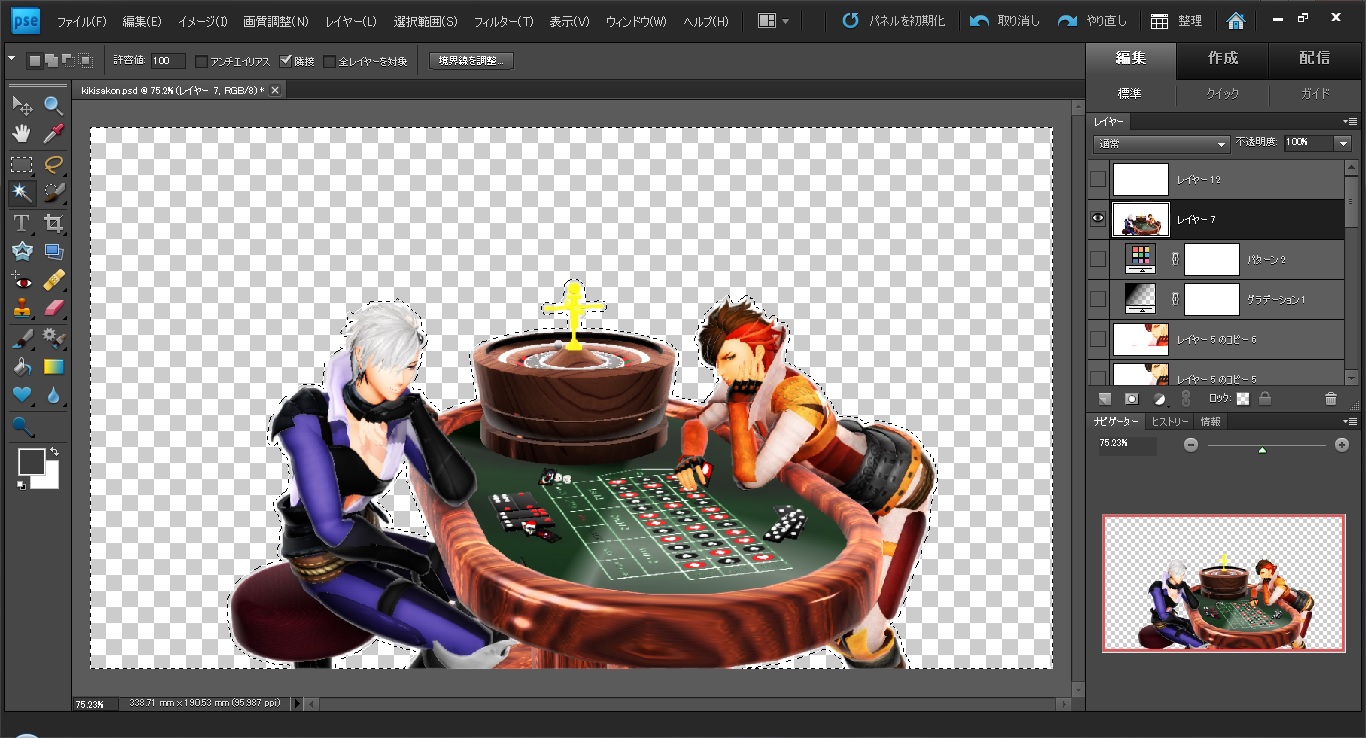Select the Custom Shape heart tool
This screenshot has width=1366, height=738.
pyautogui.click(x=21, y=396)
